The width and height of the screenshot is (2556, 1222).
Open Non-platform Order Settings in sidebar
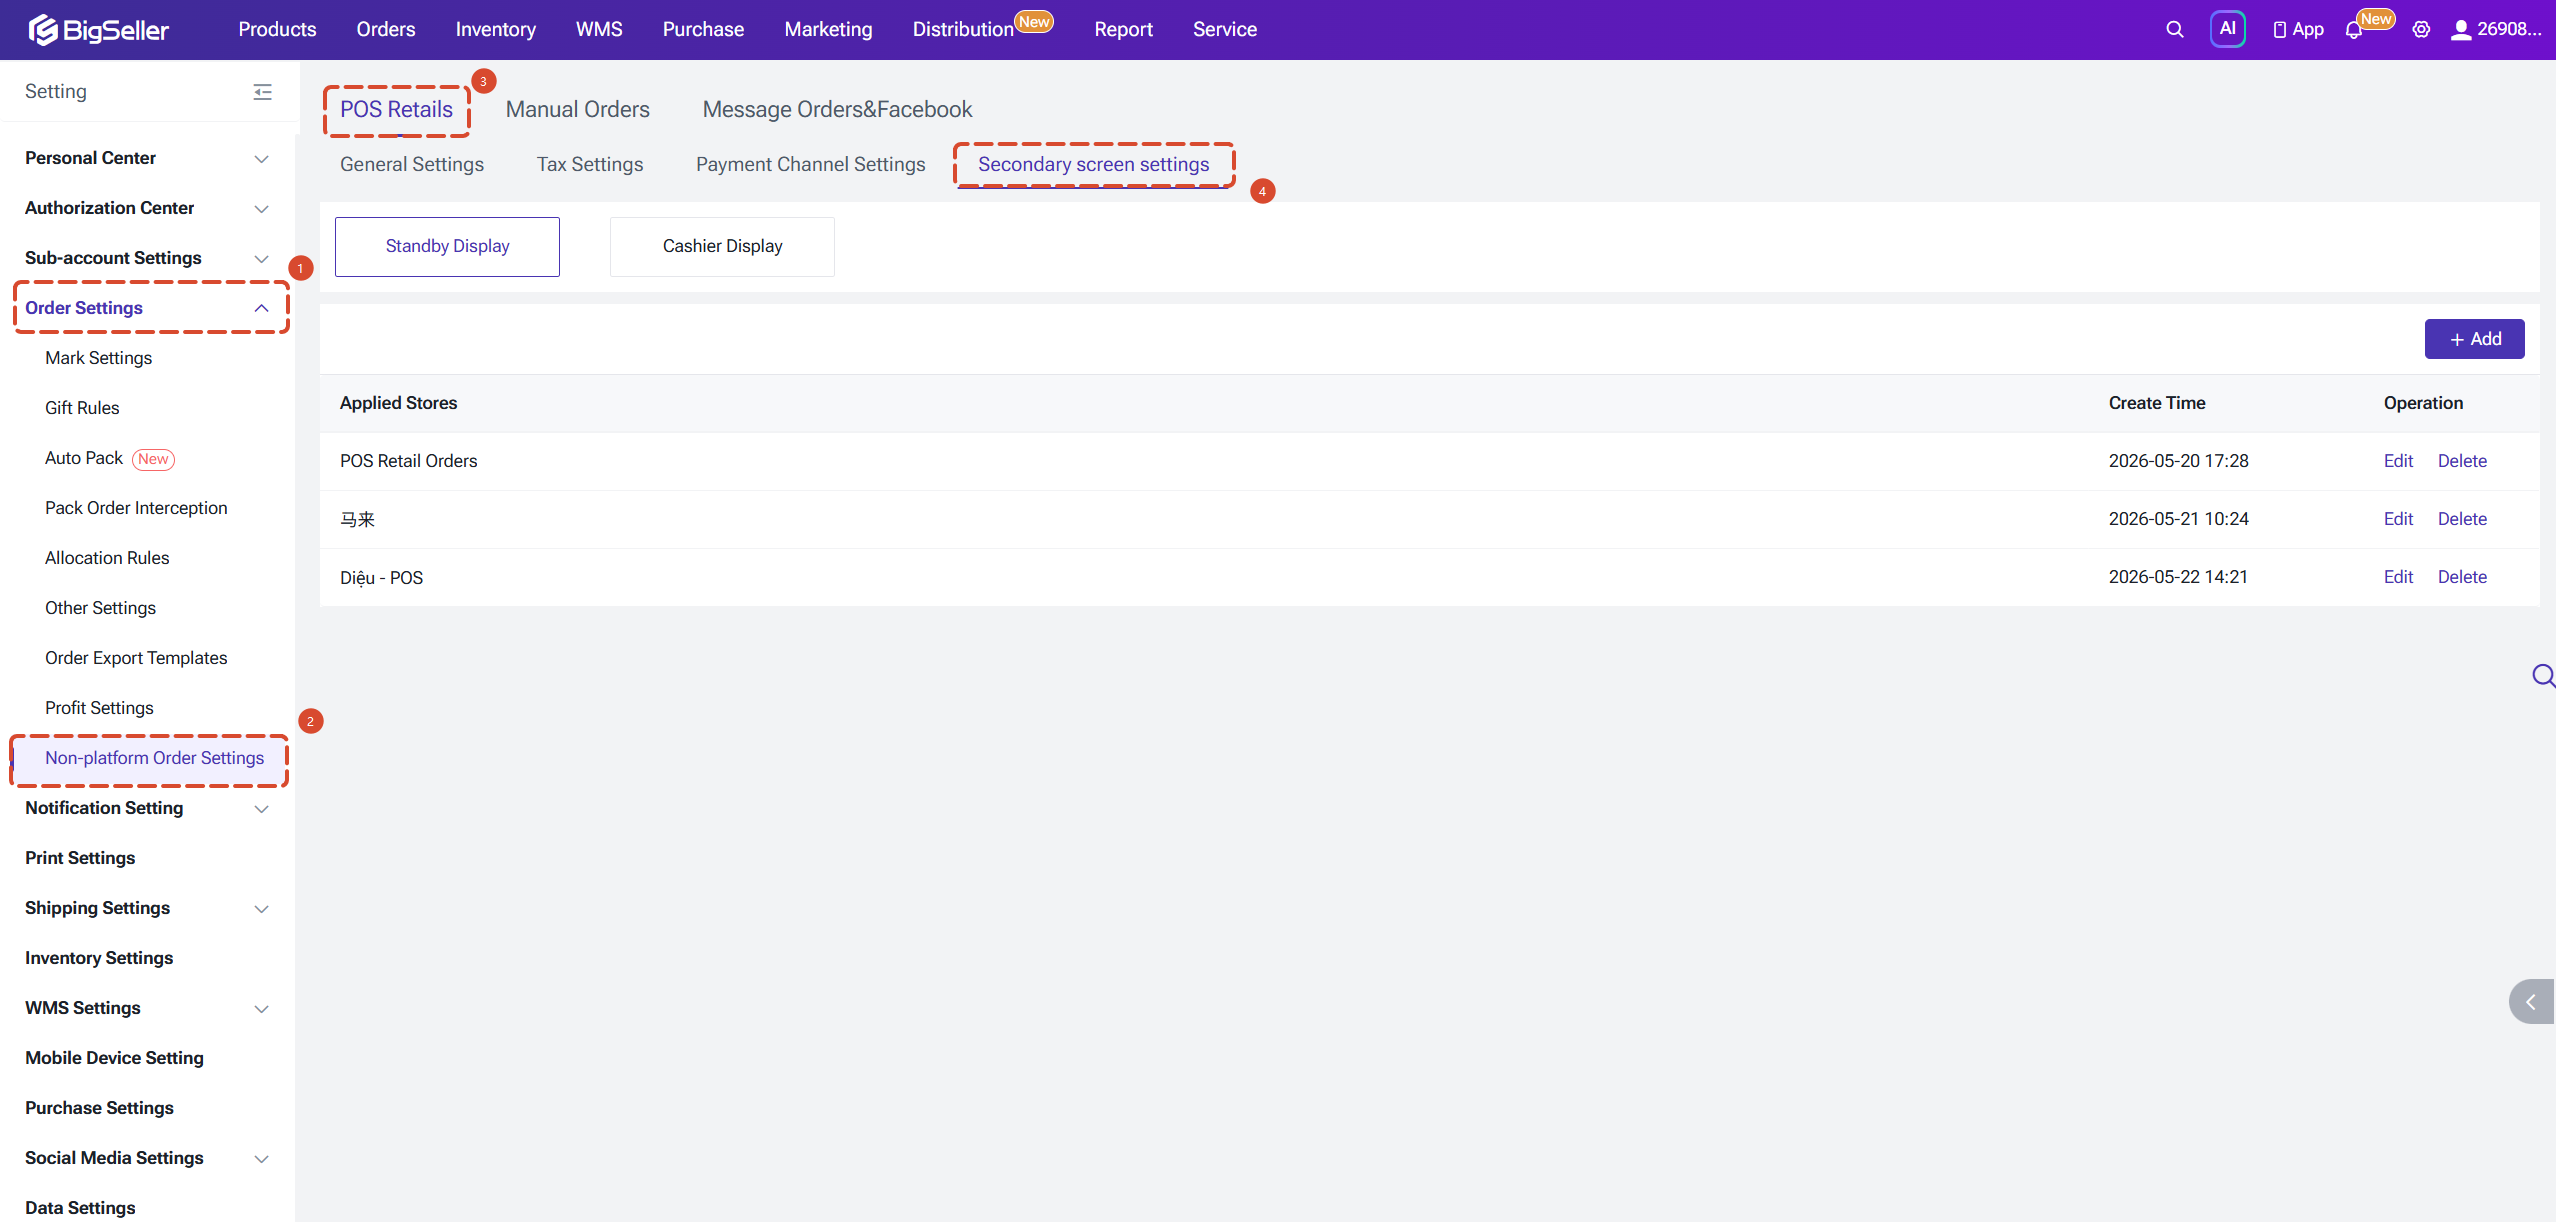(154, 758)
